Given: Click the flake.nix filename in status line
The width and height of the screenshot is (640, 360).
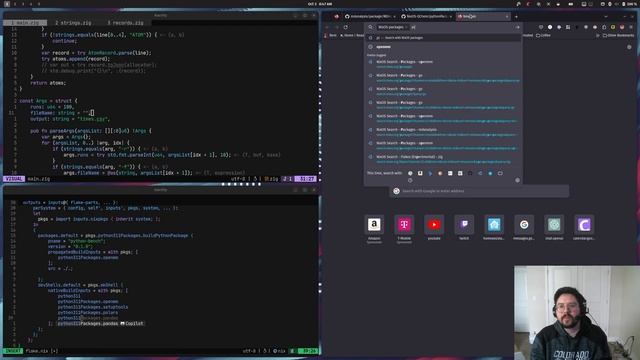Looking at the screenshot, I should 42,351.
